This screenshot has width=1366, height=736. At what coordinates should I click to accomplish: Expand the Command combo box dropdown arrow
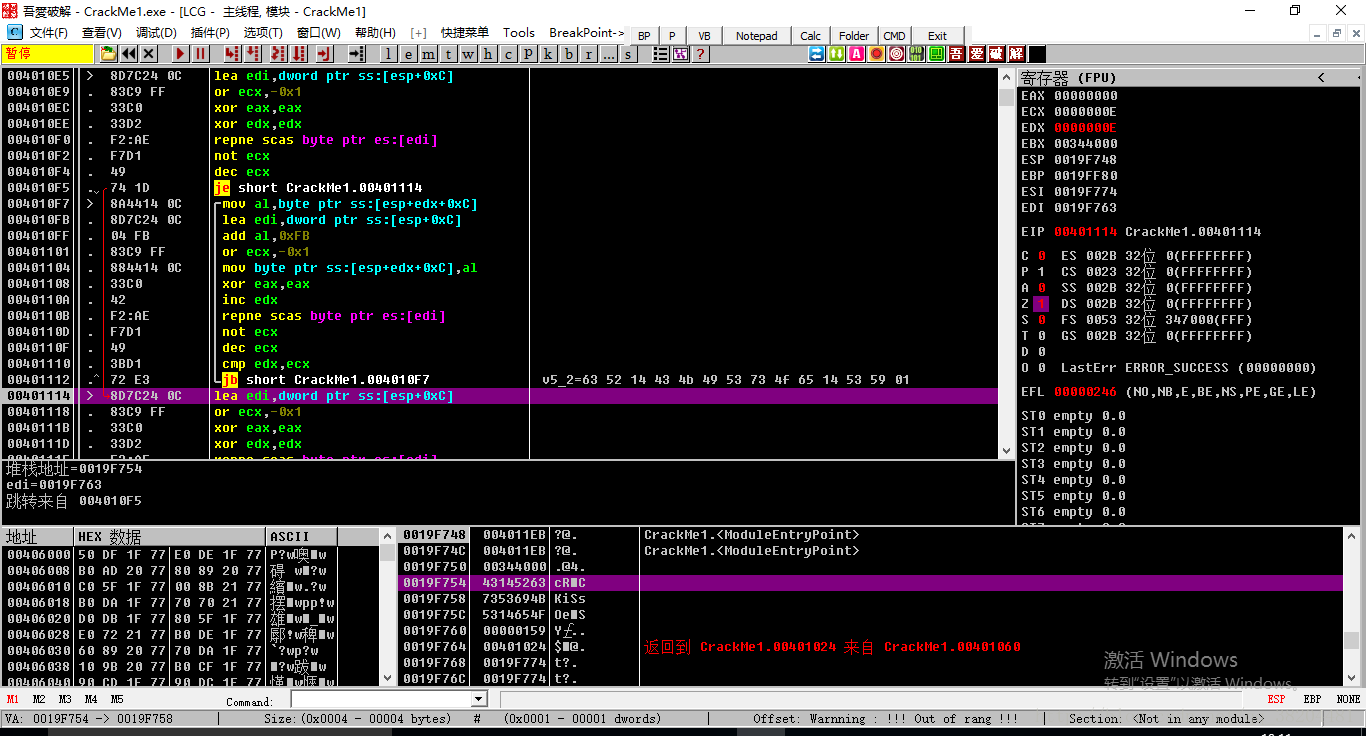479,699
